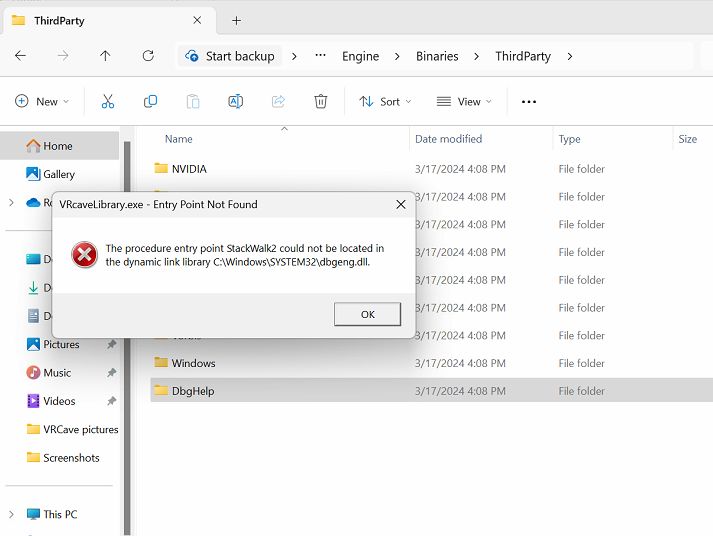Expand the This PC tree node

[x=11, y=514]
